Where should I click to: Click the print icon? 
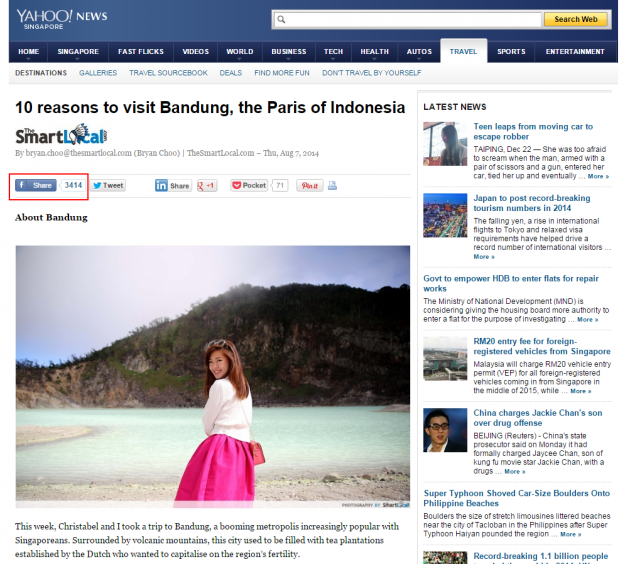pos(332,185)
